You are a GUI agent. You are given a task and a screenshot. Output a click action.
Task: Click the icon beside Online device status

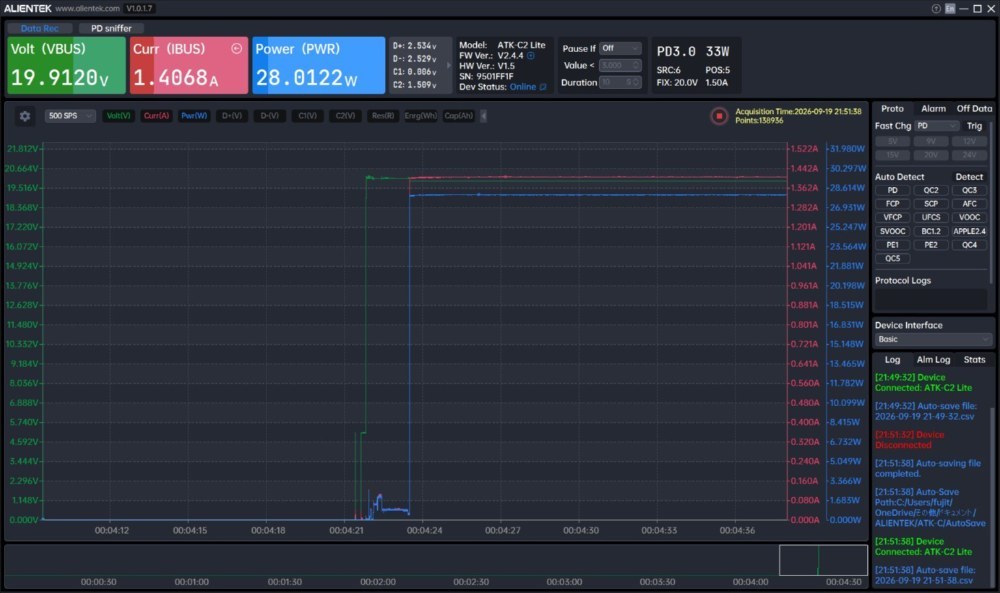pyautogui.click(x=543, y=87)
